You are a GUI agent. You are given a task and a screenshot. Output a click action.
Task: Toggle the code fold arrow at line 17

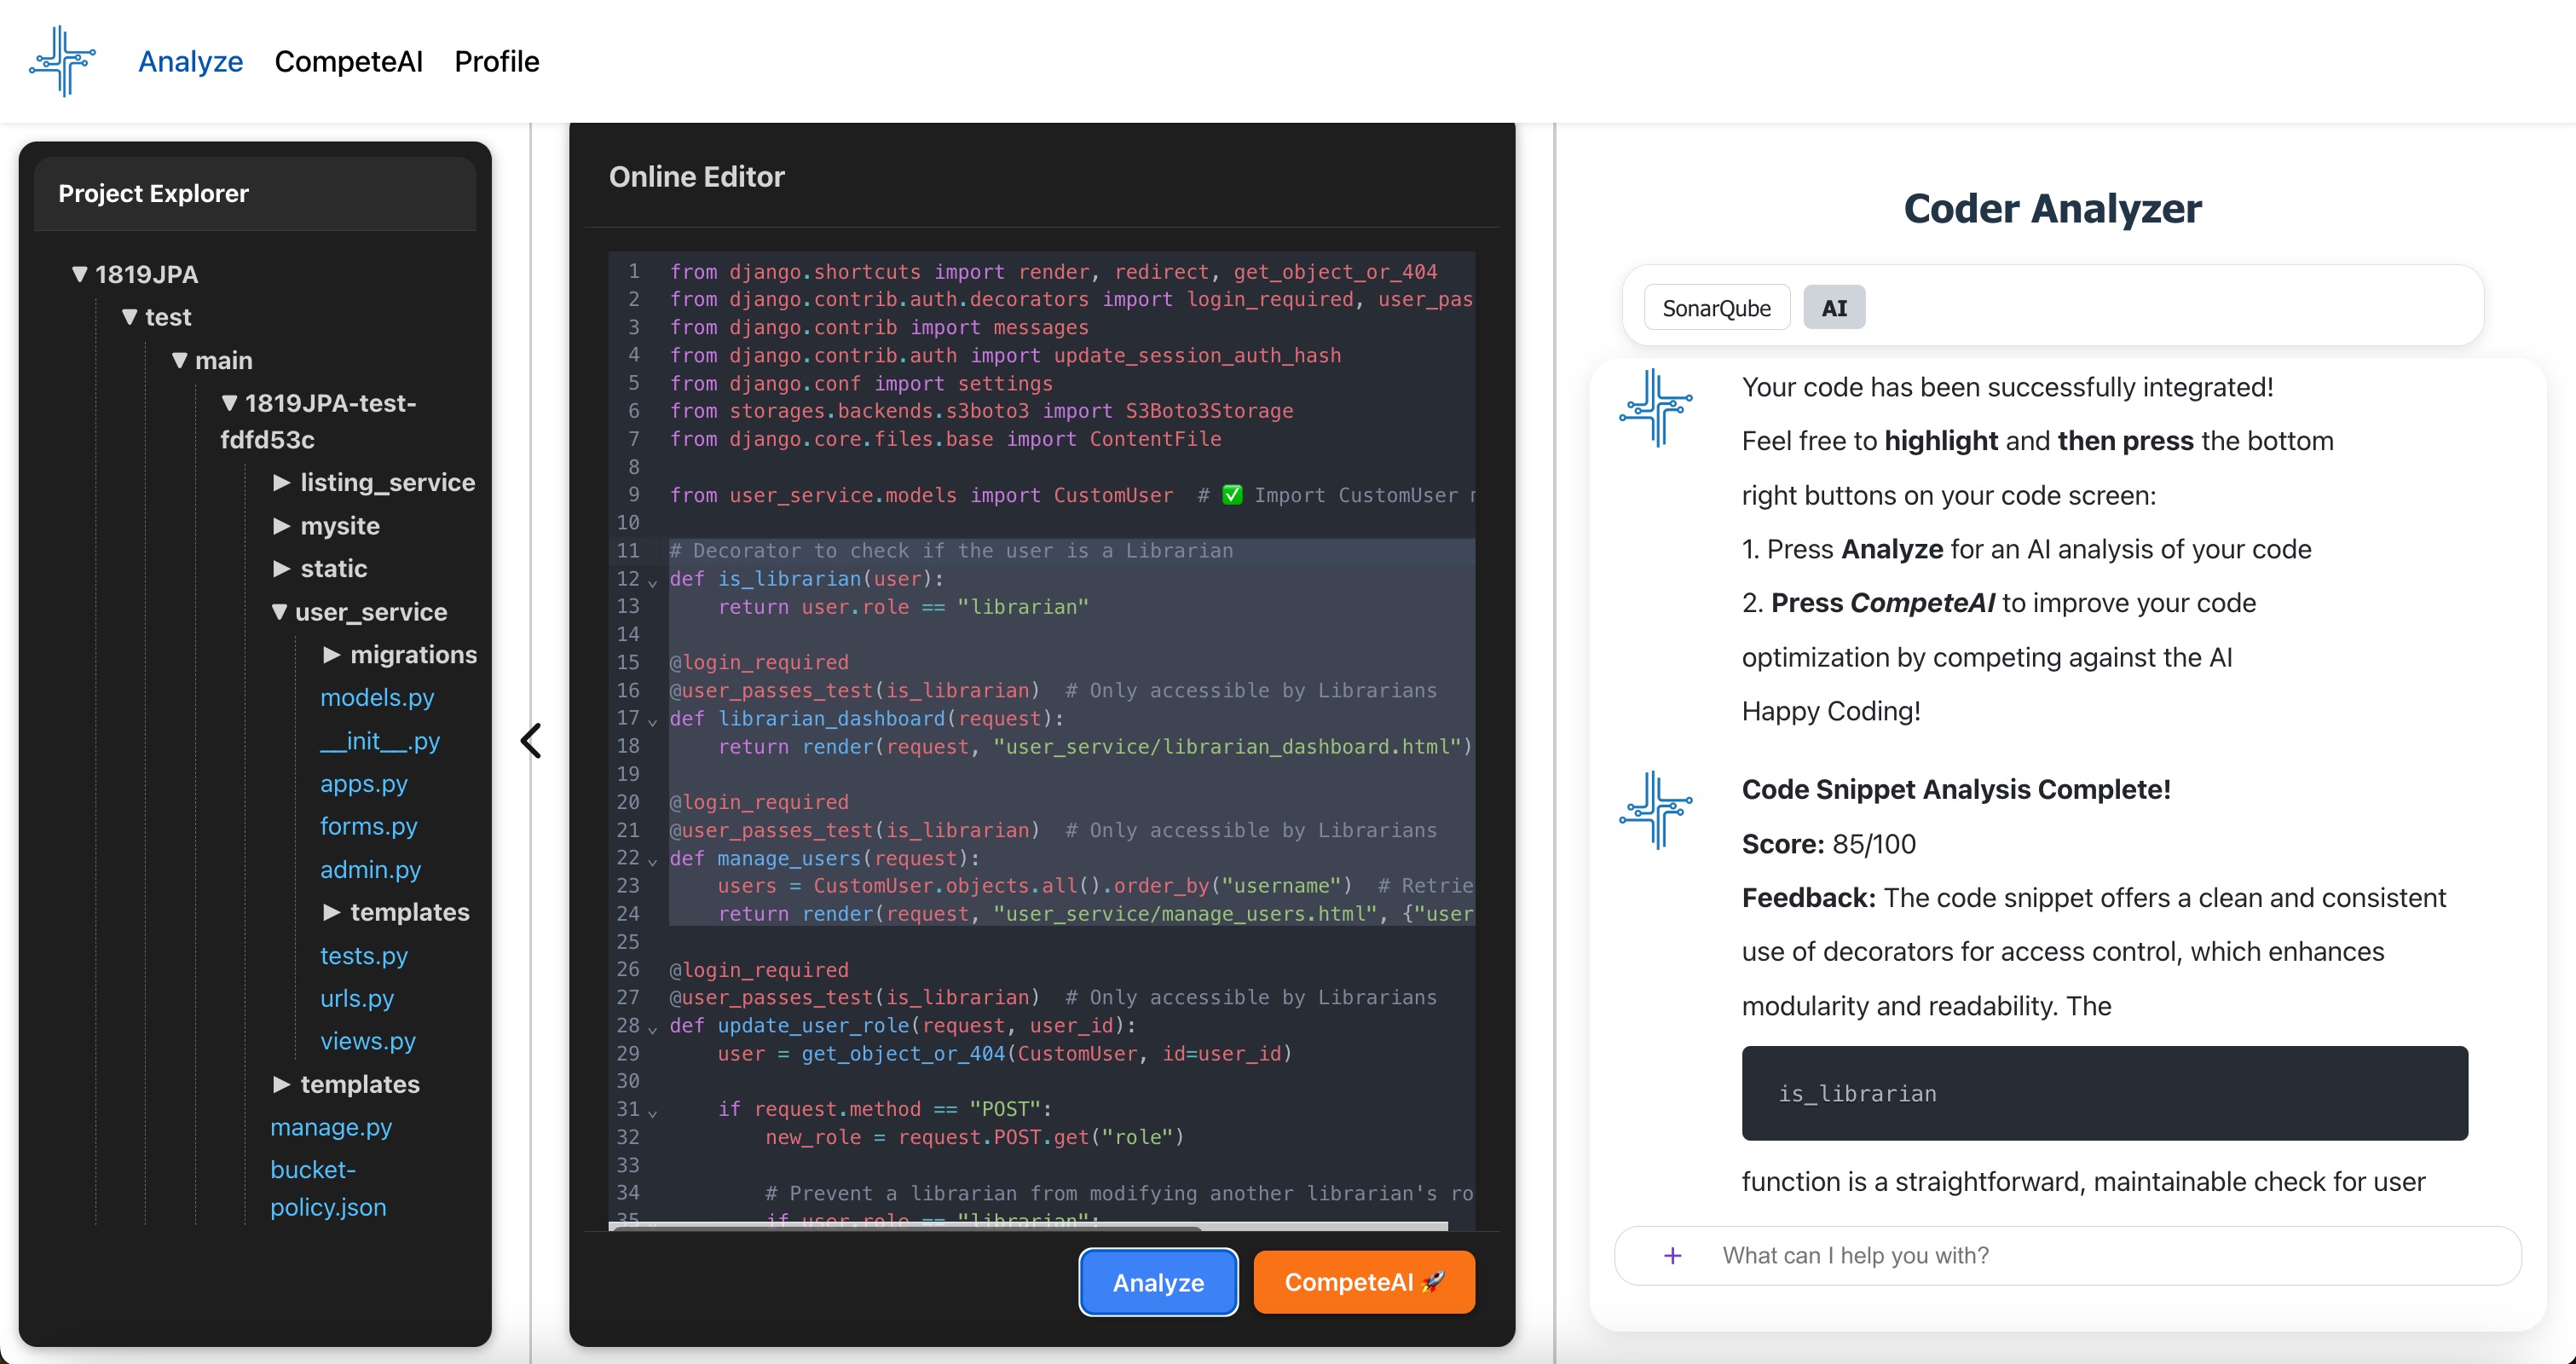(653, 721)
